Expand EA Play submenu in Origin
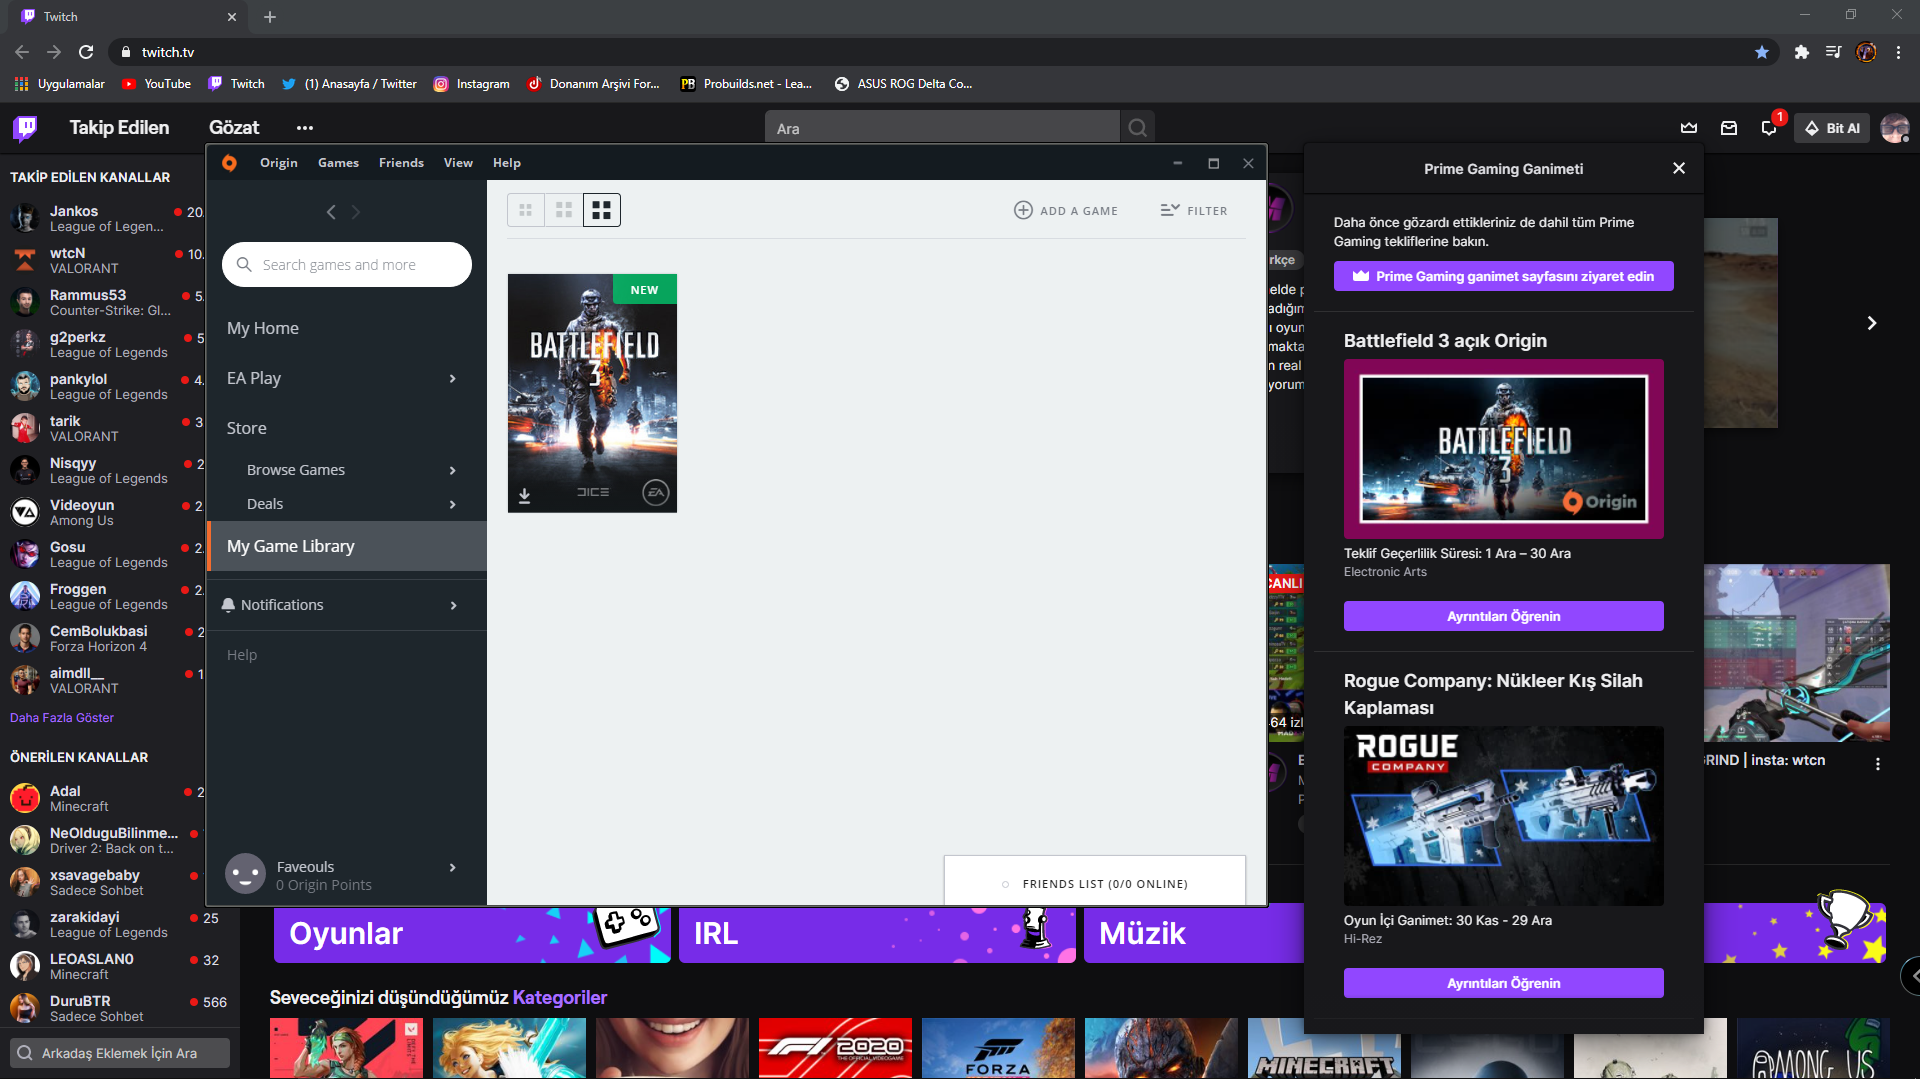Screen dimensions: 1920x1079 click(453, 378)
